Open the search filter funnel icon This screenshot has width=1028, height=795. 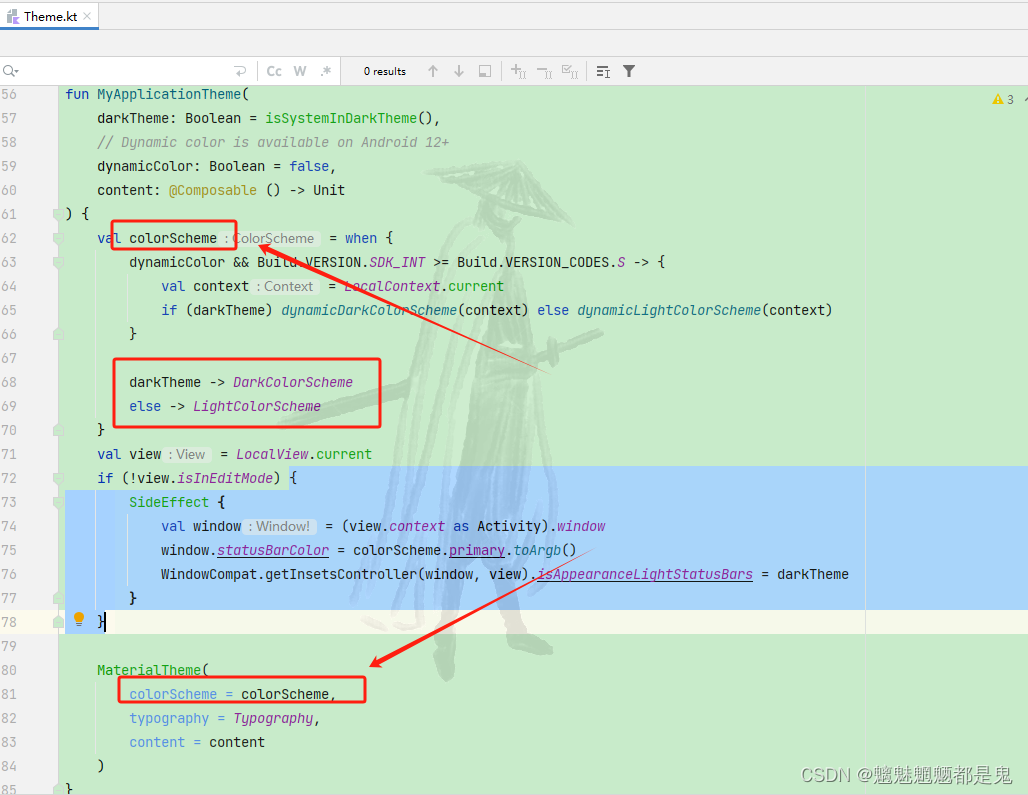(x=629, y=71)
